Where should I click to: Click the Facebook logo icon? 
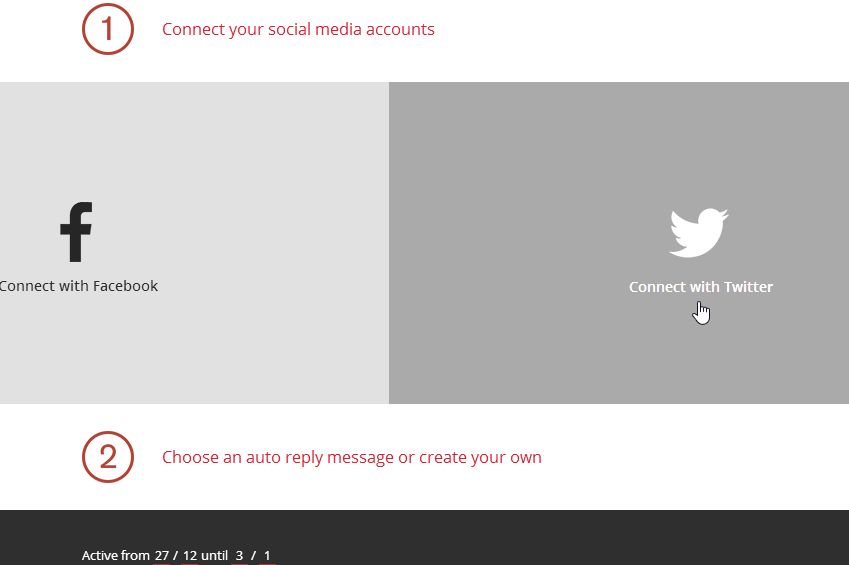(x=76, y=232)
